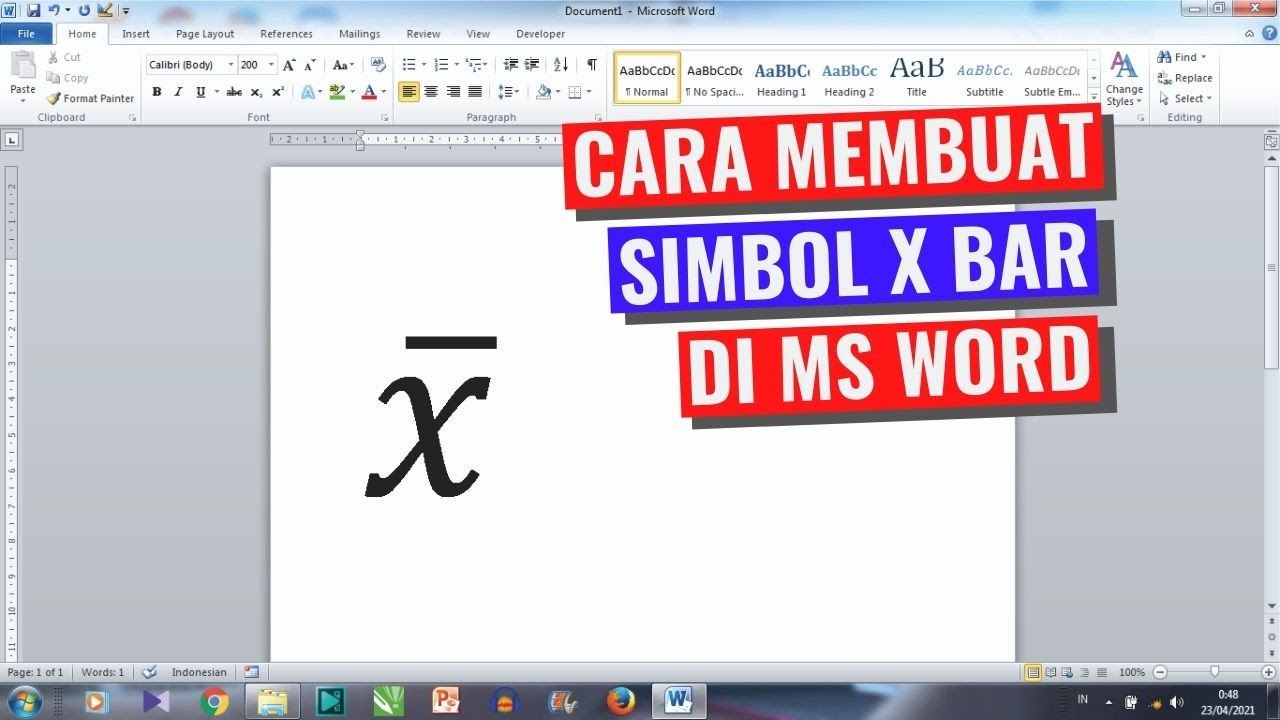The image size is (1280, 720).
Task: Click the Save icon in quick access toolbar
Action: click(x=33, y=10)
